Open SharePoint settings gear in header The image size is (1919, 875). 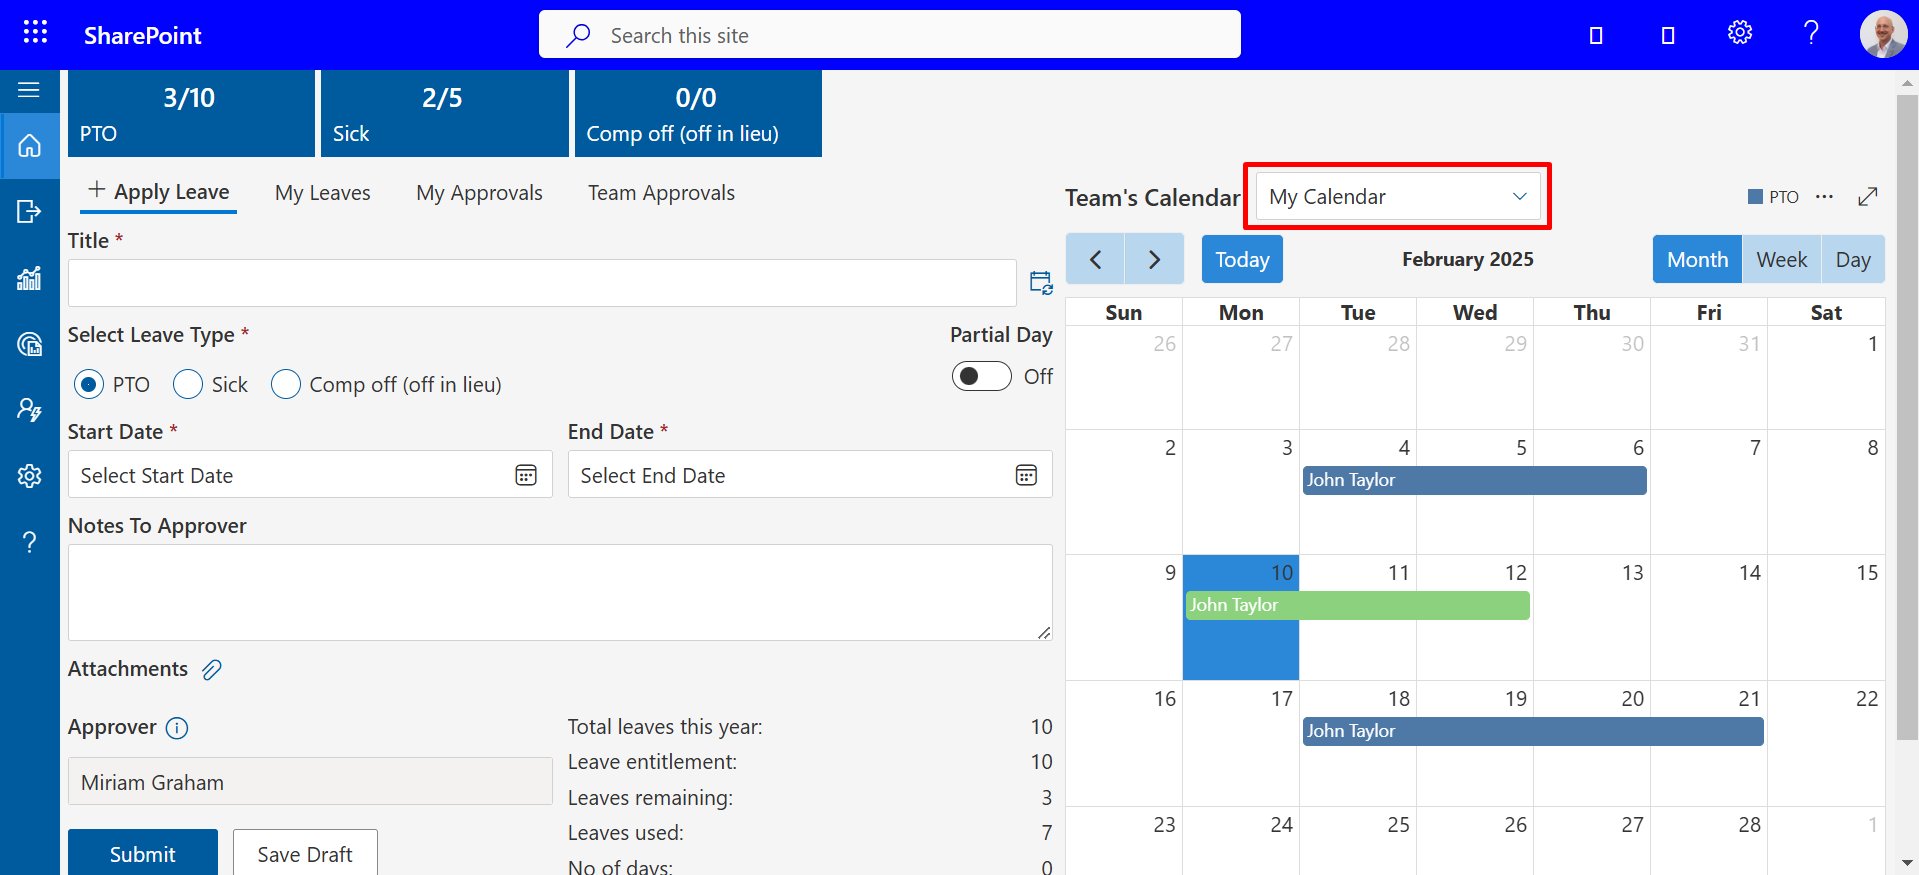point(1740,33)
